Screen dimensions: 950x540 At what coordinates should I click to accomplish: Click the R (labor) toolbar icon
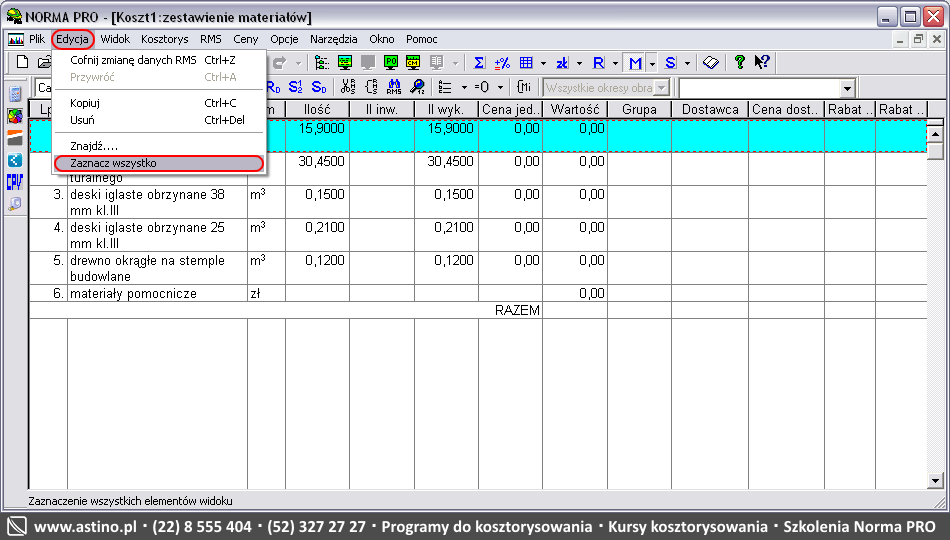pyautogui.click(x=598, y=62)
